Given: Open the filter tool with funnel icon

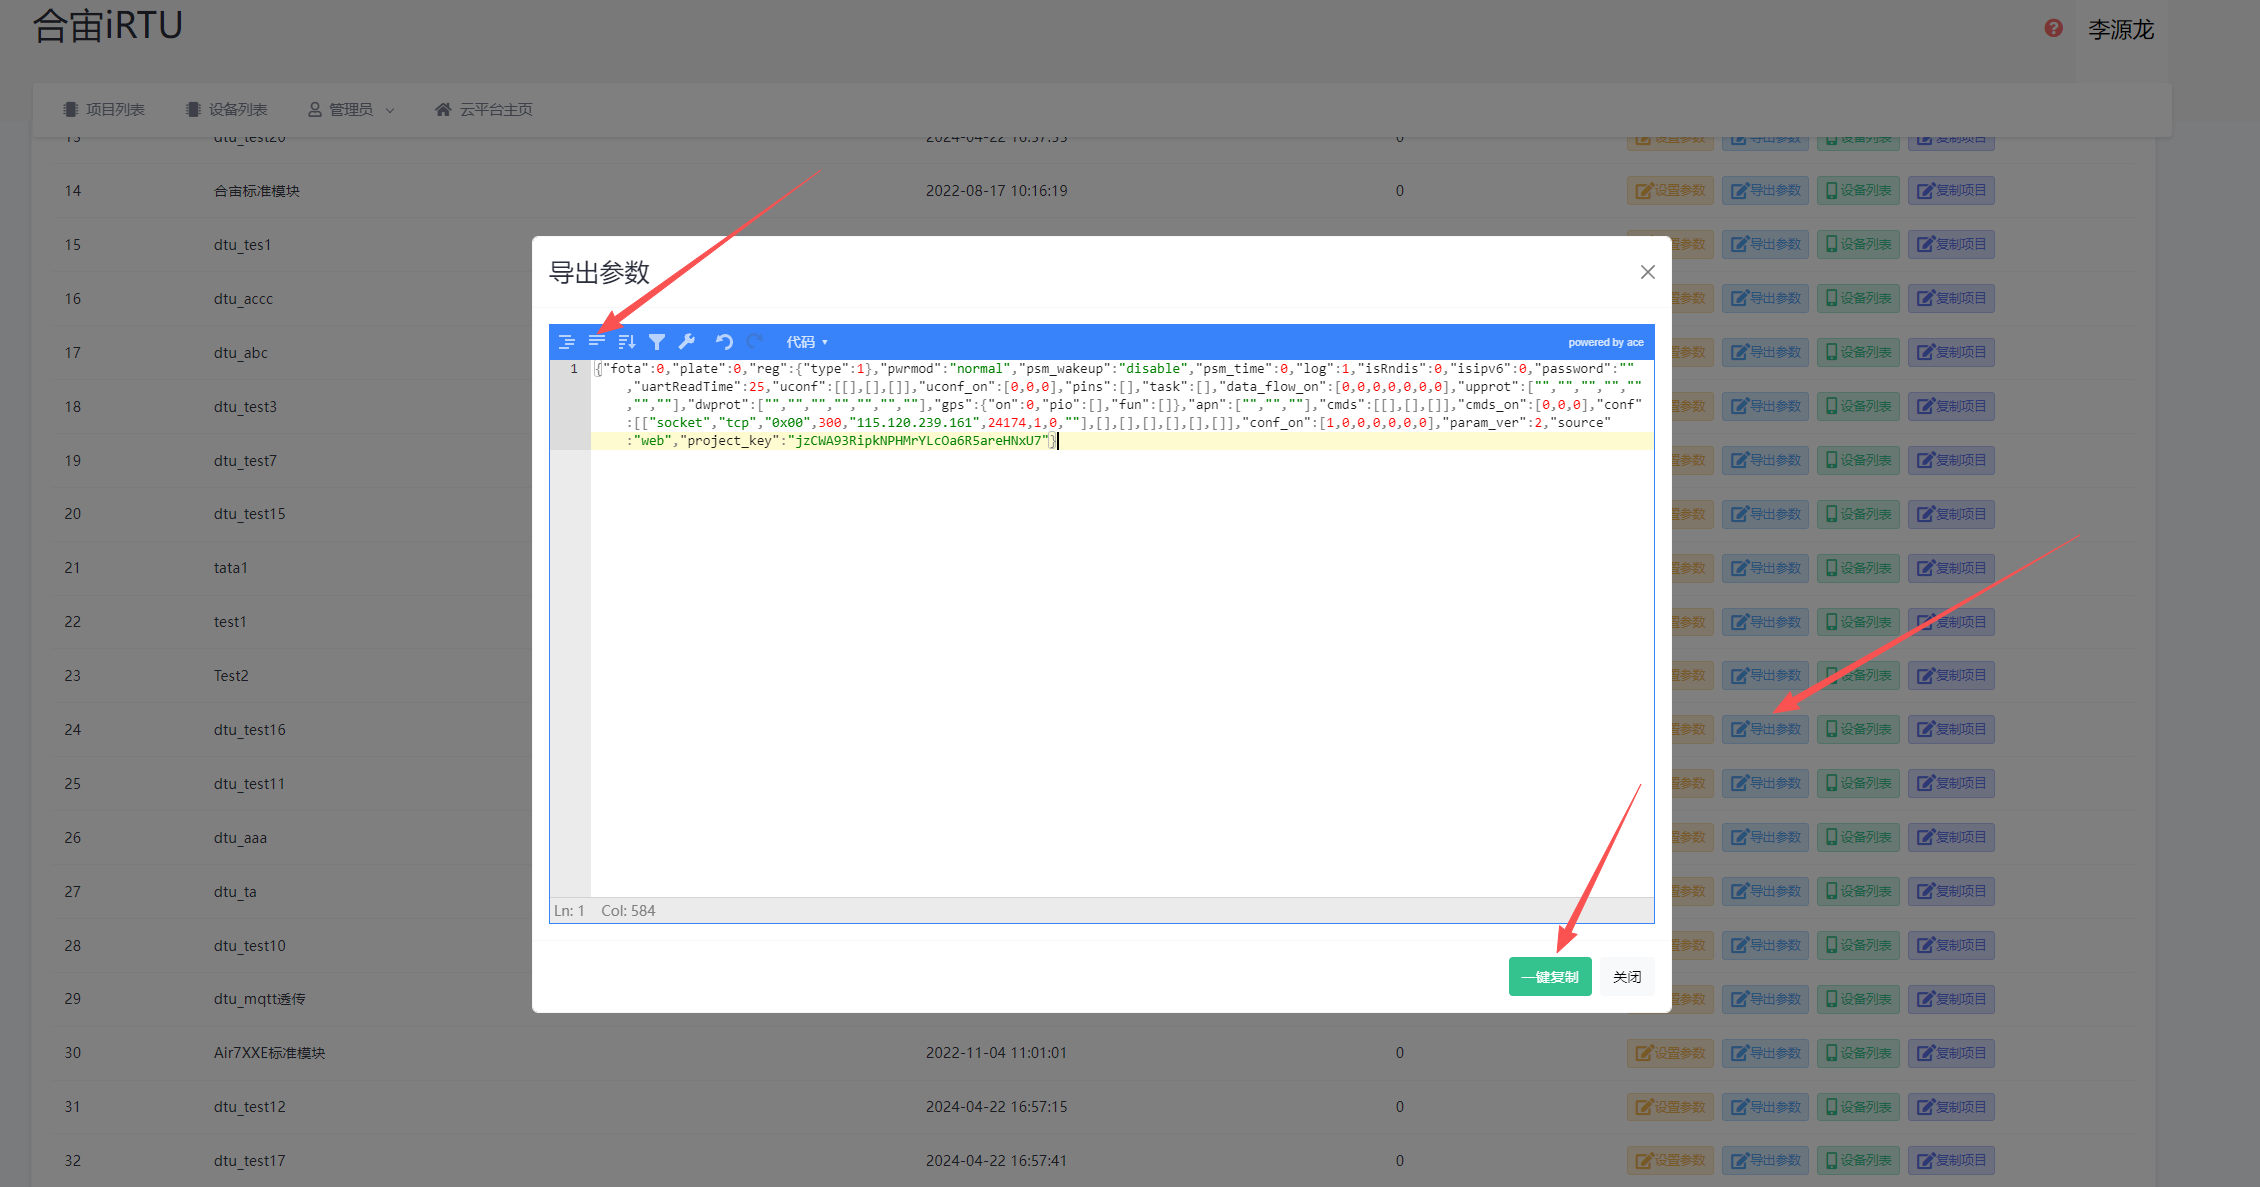Looking at the screenshot, I should click(657, 342).
